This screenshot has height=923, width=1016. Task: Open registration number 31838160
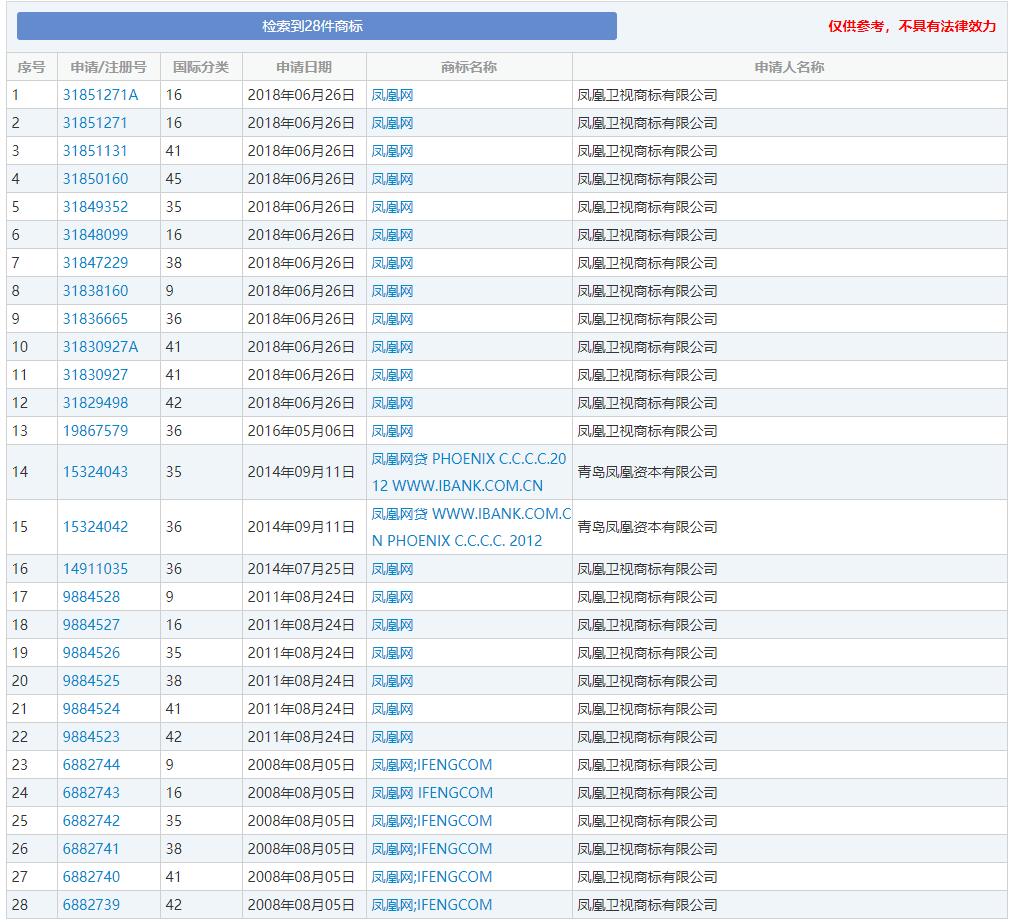pyautogui.click(x=95, y=290)
